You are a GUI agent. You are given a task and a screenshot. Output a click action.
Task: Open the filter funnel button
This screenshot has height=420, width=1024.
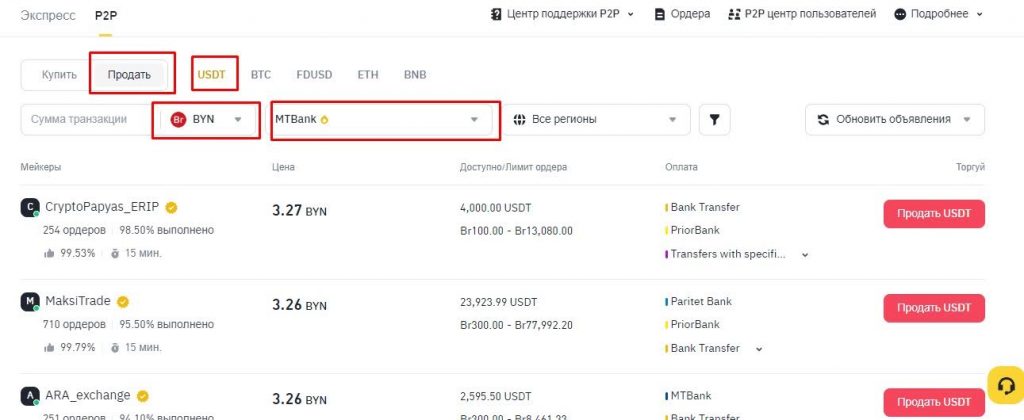pyautogui.click(x=714, y=120)
